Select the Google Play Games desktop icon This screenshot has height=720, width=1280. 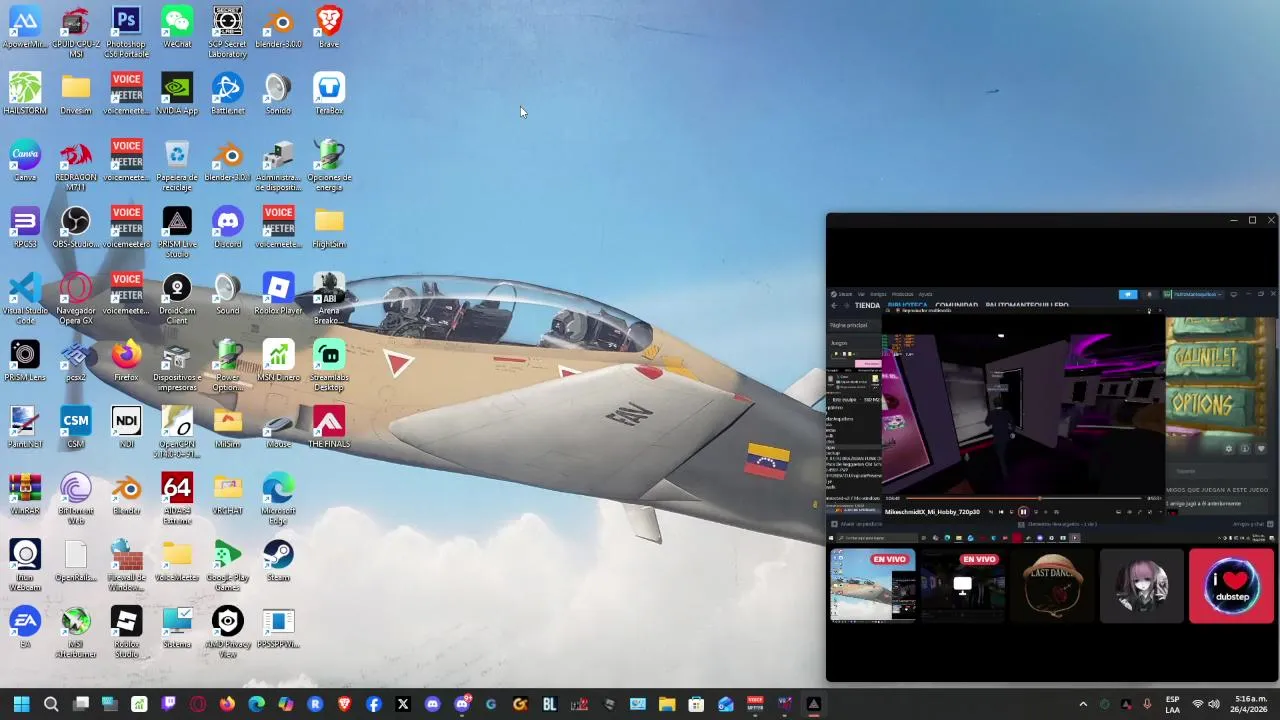[x=227, y=566]
